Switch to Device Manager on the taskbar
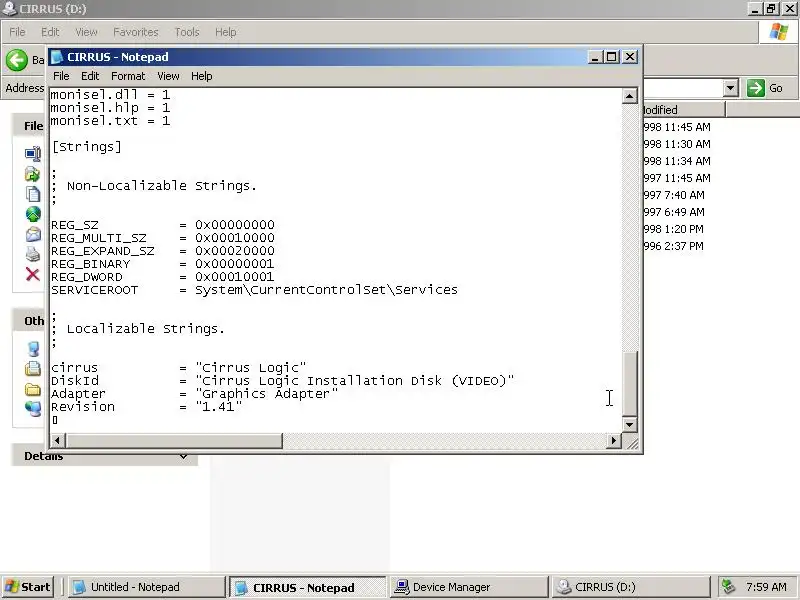The height and width of the screenshot is (600, 800). tap(469, 587)
